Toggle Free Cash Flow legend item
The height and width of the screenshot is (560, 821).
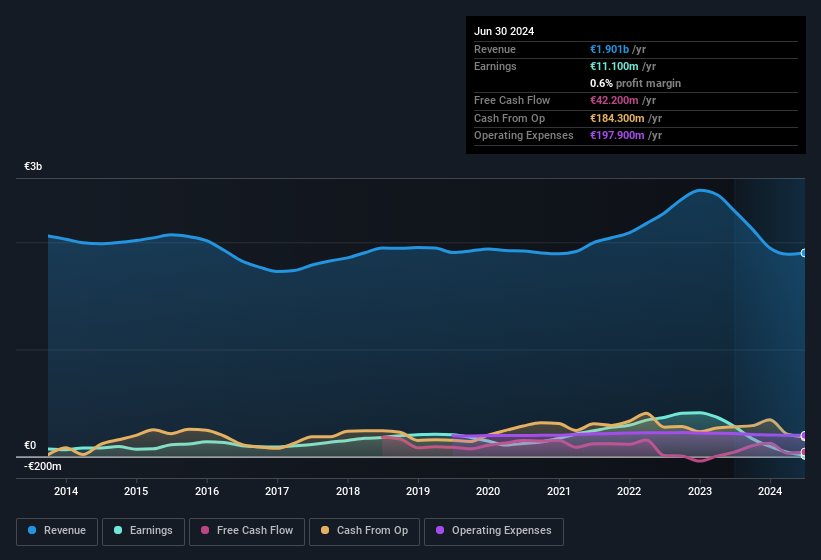coord(249,530)
